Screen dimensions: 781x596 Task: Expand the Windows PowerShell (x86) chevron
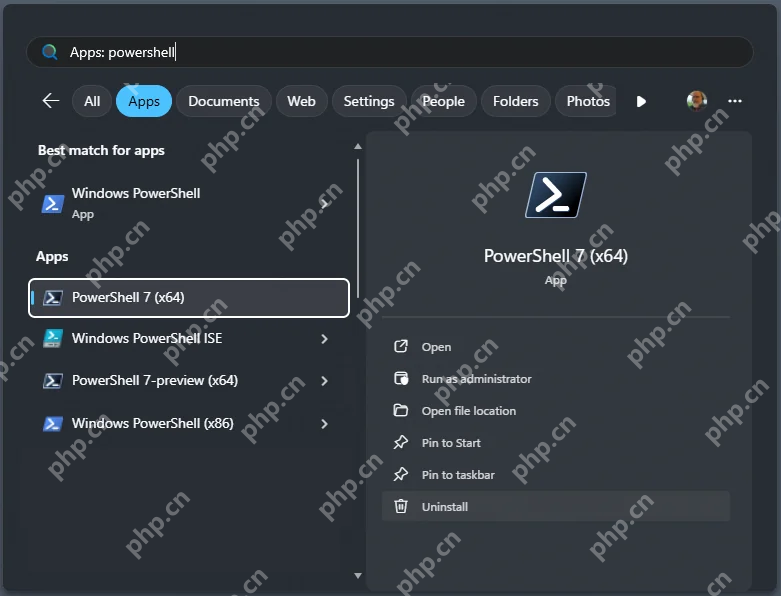[324, 424]
